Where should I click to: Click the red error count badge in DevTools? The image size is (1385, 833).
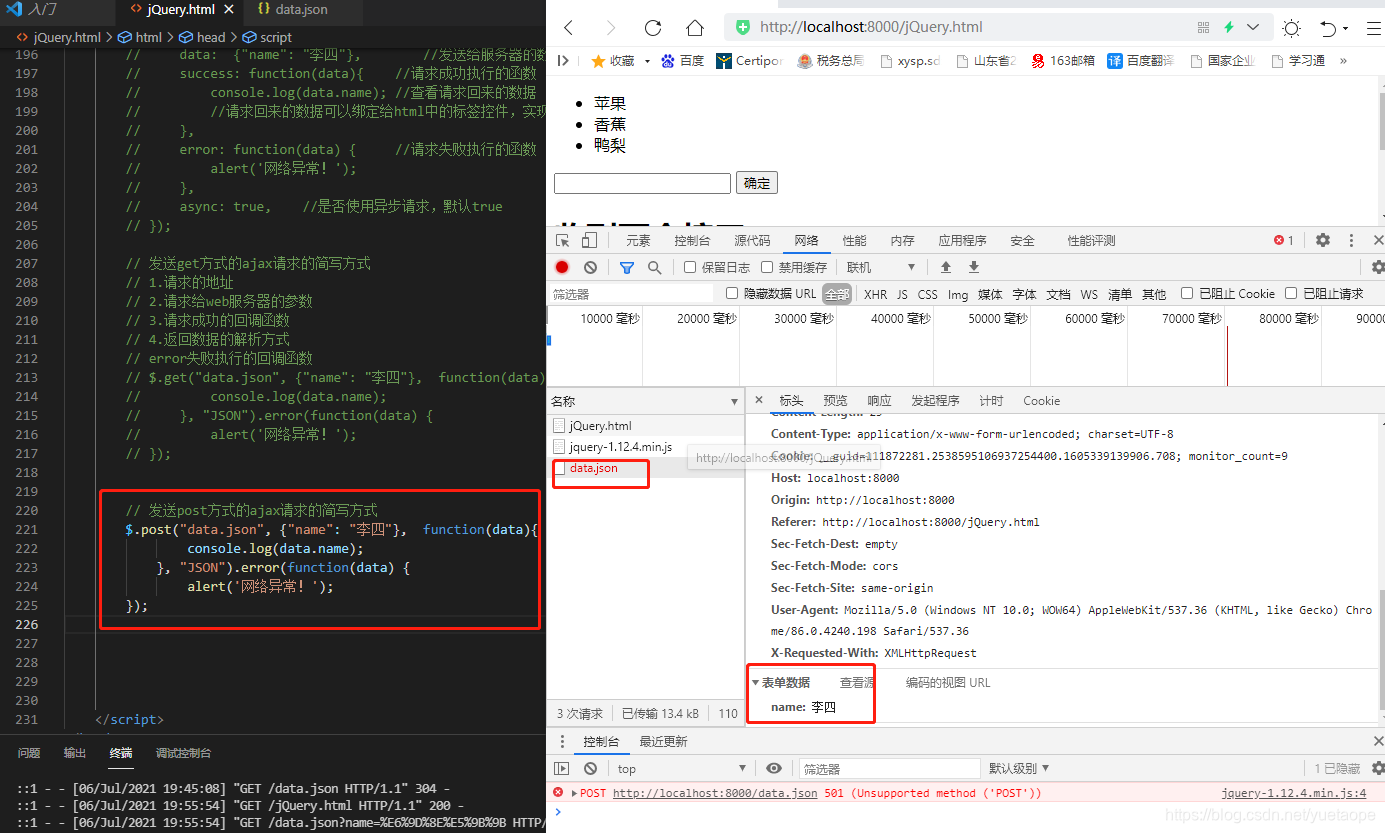coord(1284,240)
